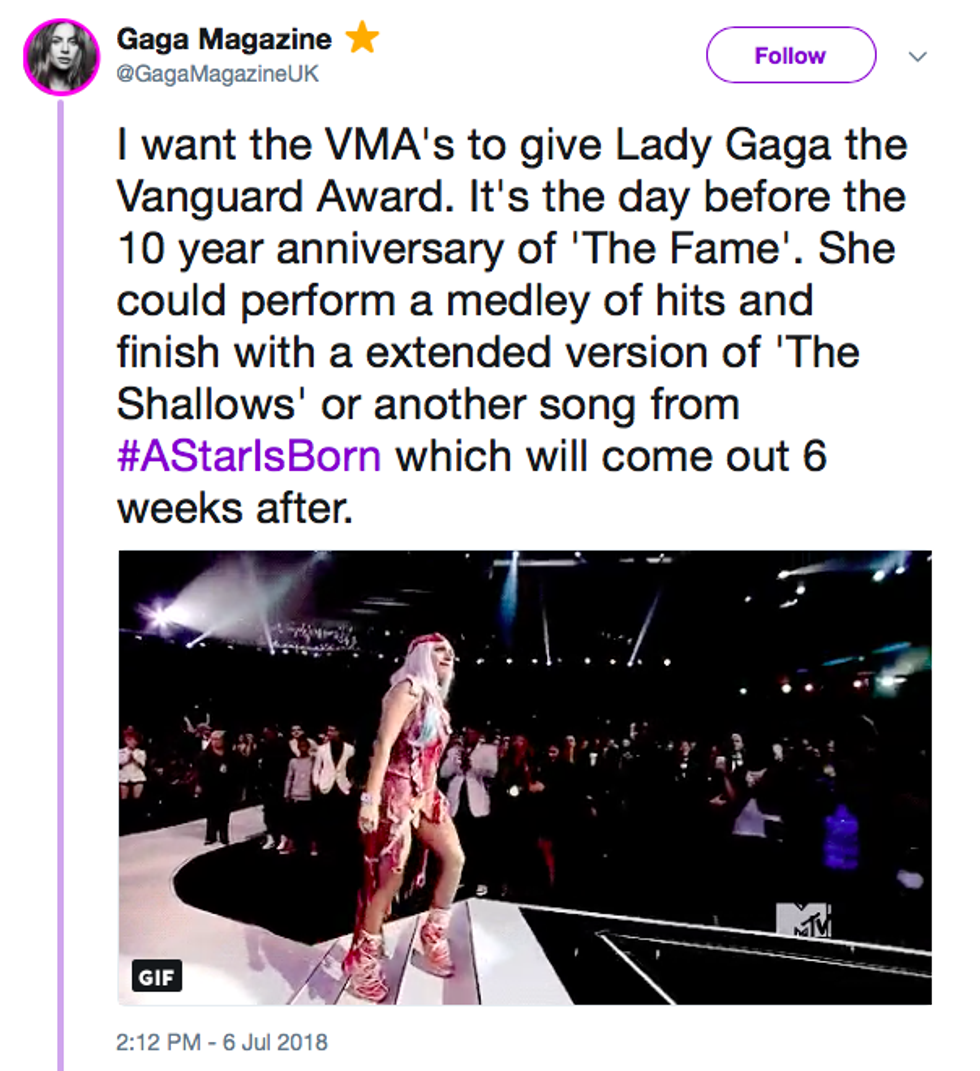980x1071 pixels.
Task: Open the @GagaMagazineUK handle link
Action: [218, 75]
